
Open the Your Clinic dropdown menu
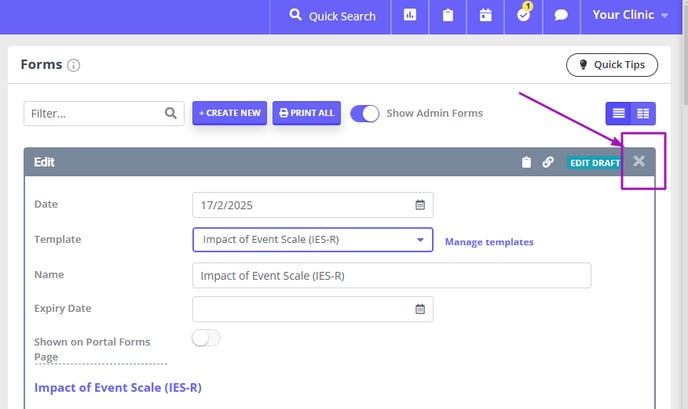[630, 15]
